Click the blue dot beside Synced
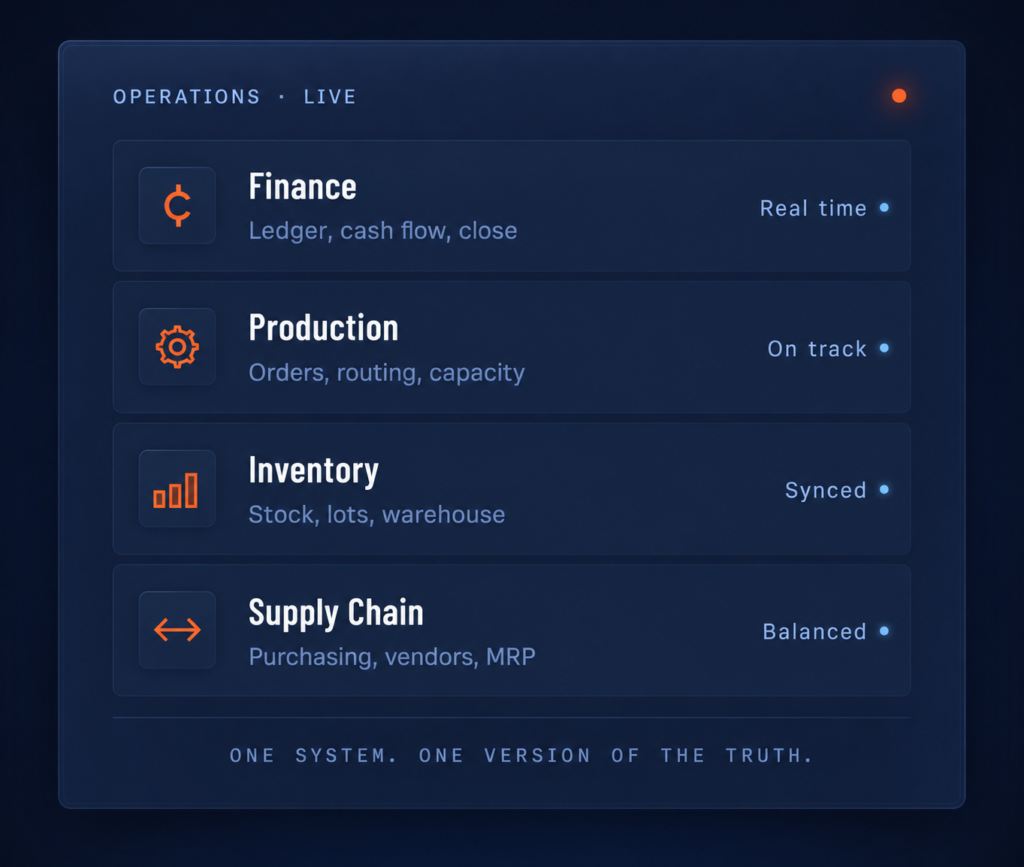 pos(884,490)
